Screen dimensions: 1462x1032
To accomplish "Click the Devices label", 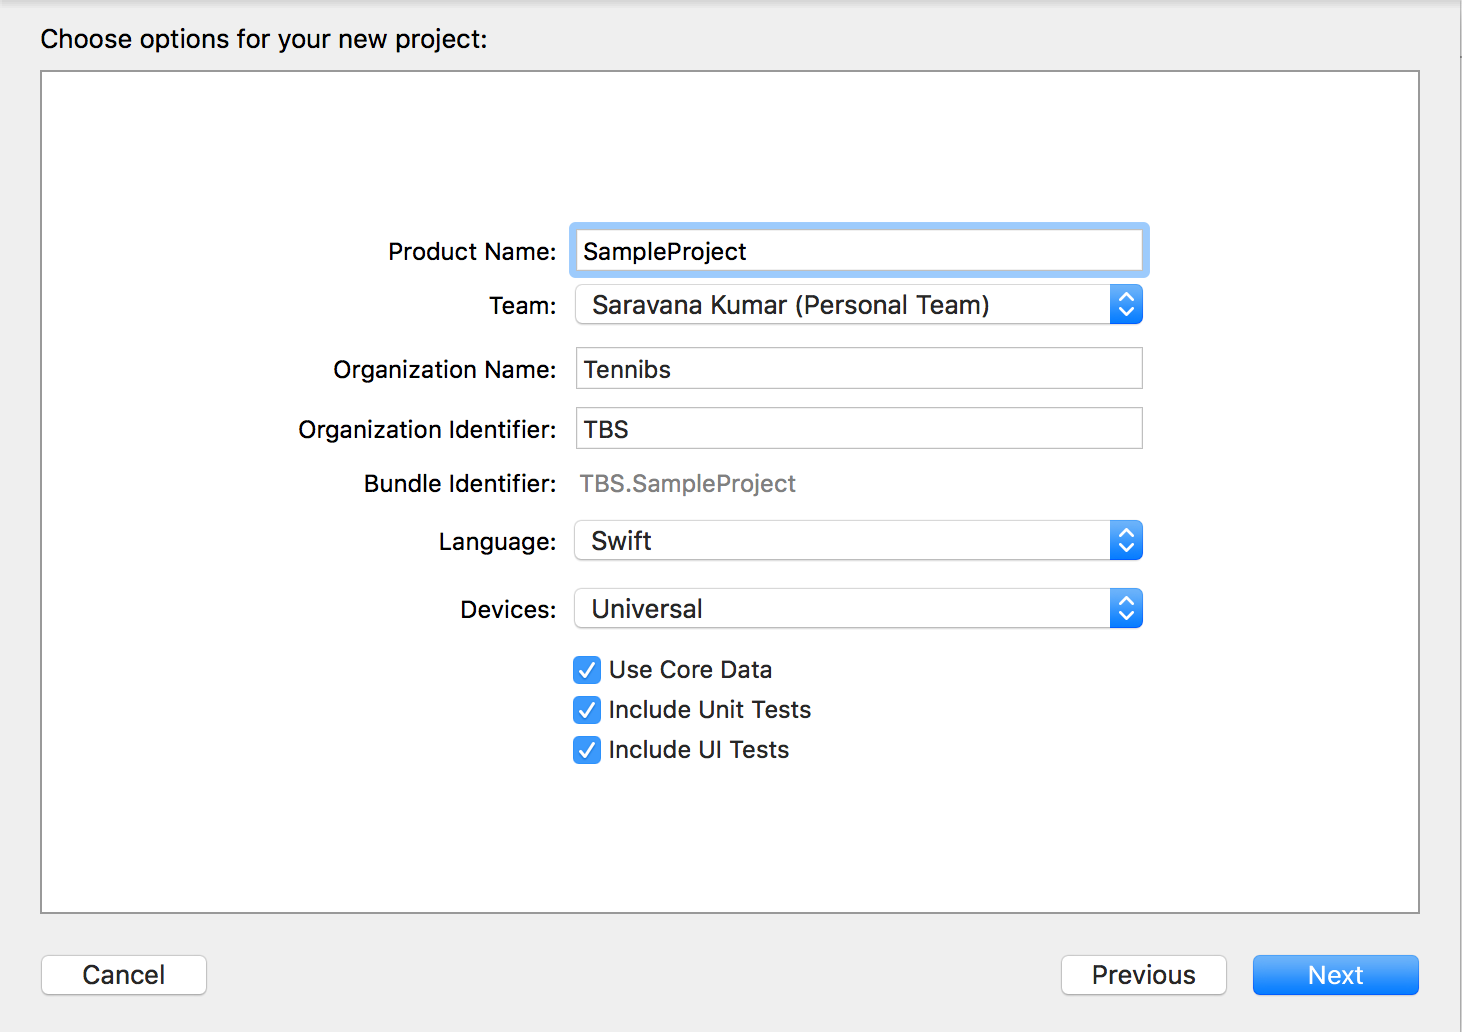I will tap(508, 610).
